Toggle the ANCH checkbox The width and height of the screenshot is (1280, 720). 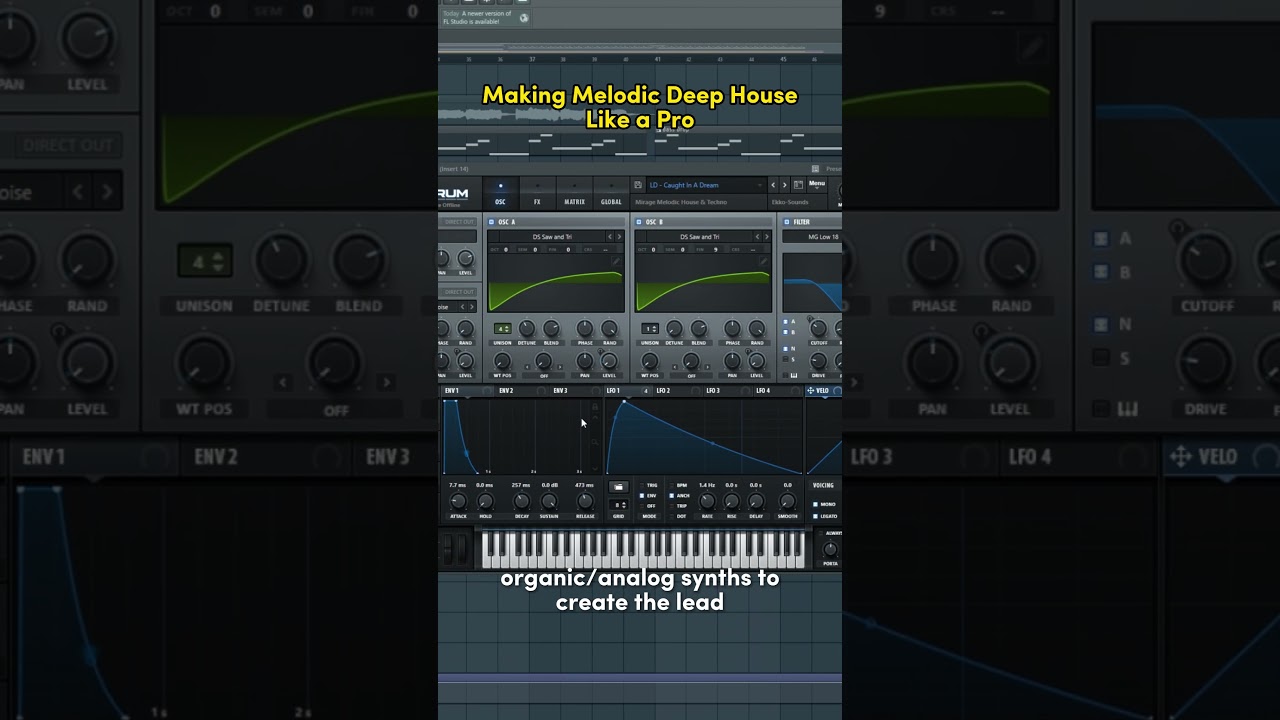click(671, 496)
